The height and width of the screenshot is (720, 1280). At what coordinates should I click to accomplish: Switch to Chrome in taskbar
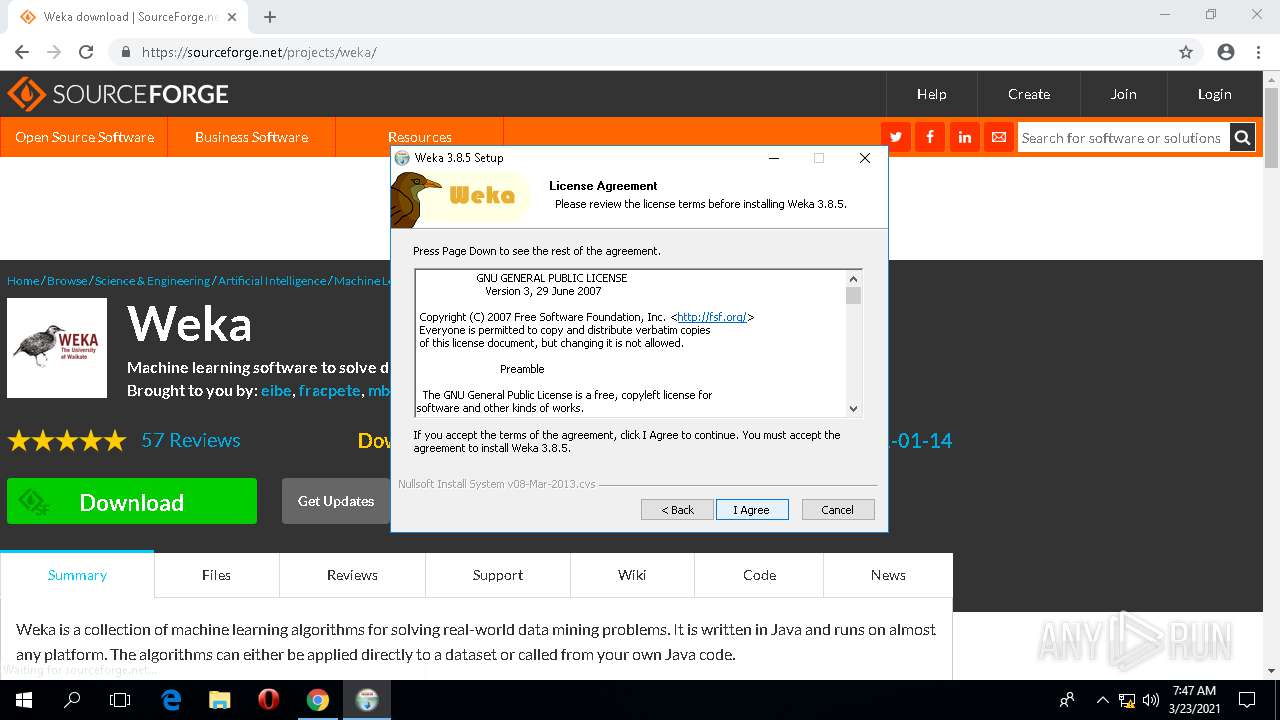[318, 700]
